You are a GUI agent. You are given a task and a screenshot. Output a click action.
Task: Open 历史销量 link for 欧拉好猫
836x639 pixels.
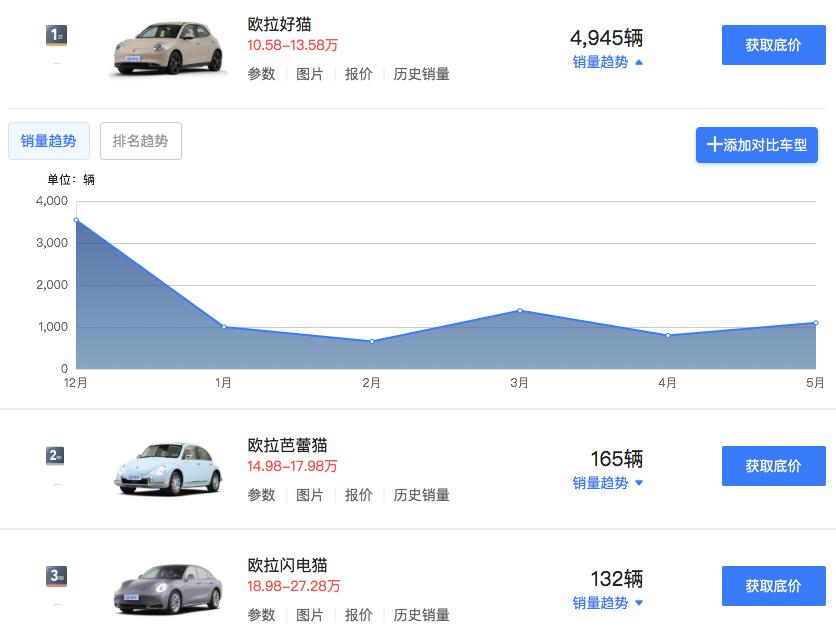tap(421, 74)
